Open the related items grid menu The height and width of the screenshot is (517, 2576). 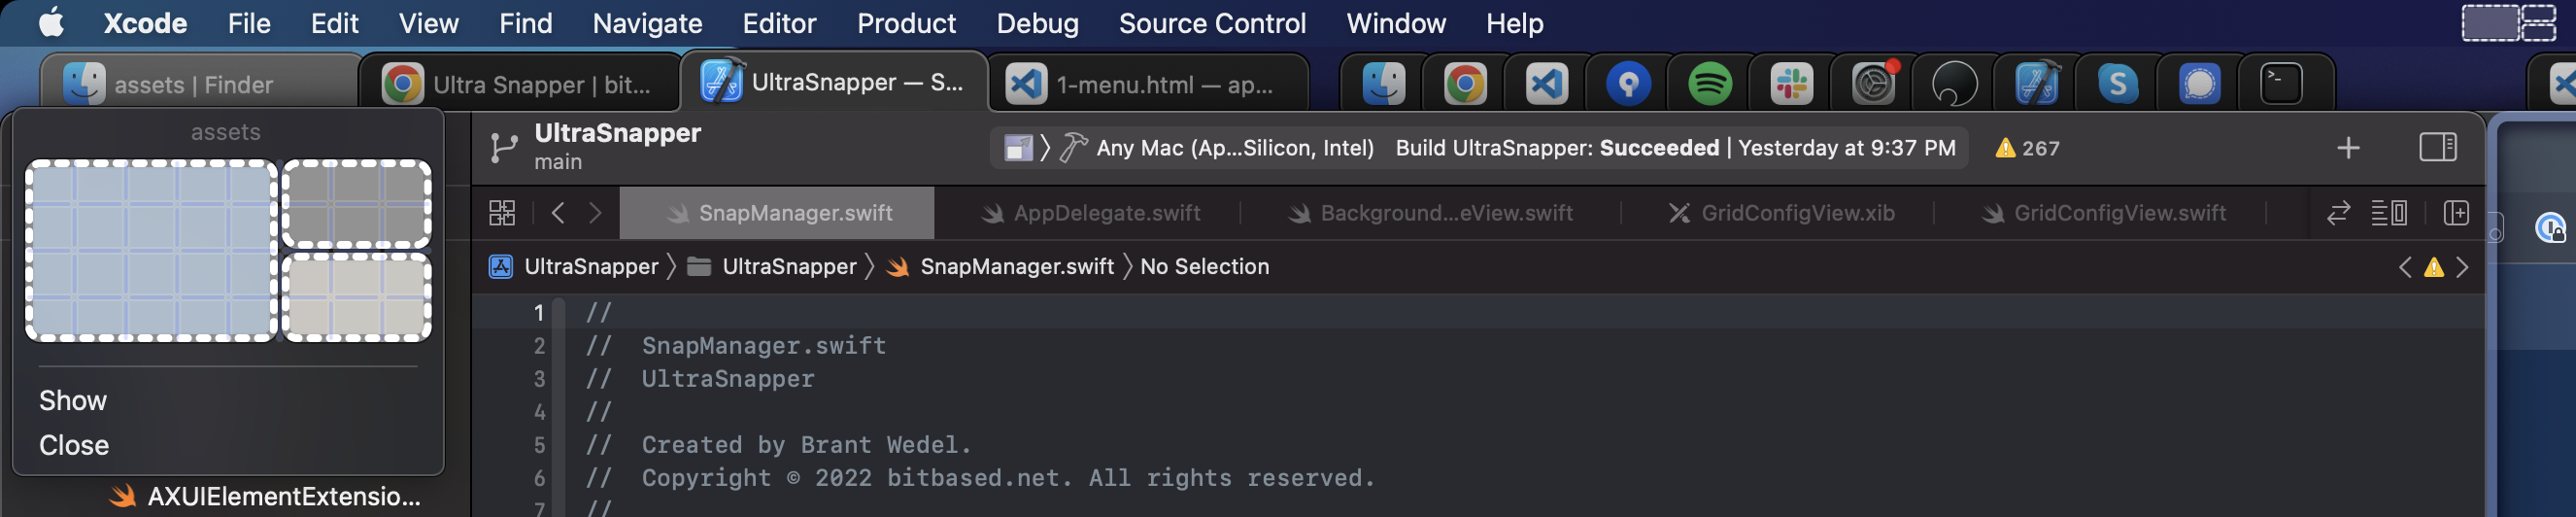coord(501,213)
